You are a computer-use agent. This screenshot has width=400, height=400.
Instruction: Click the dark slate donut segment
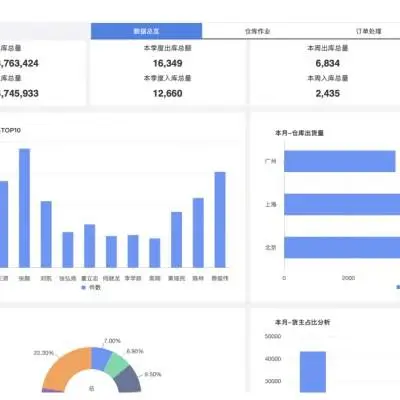[129, 380]
